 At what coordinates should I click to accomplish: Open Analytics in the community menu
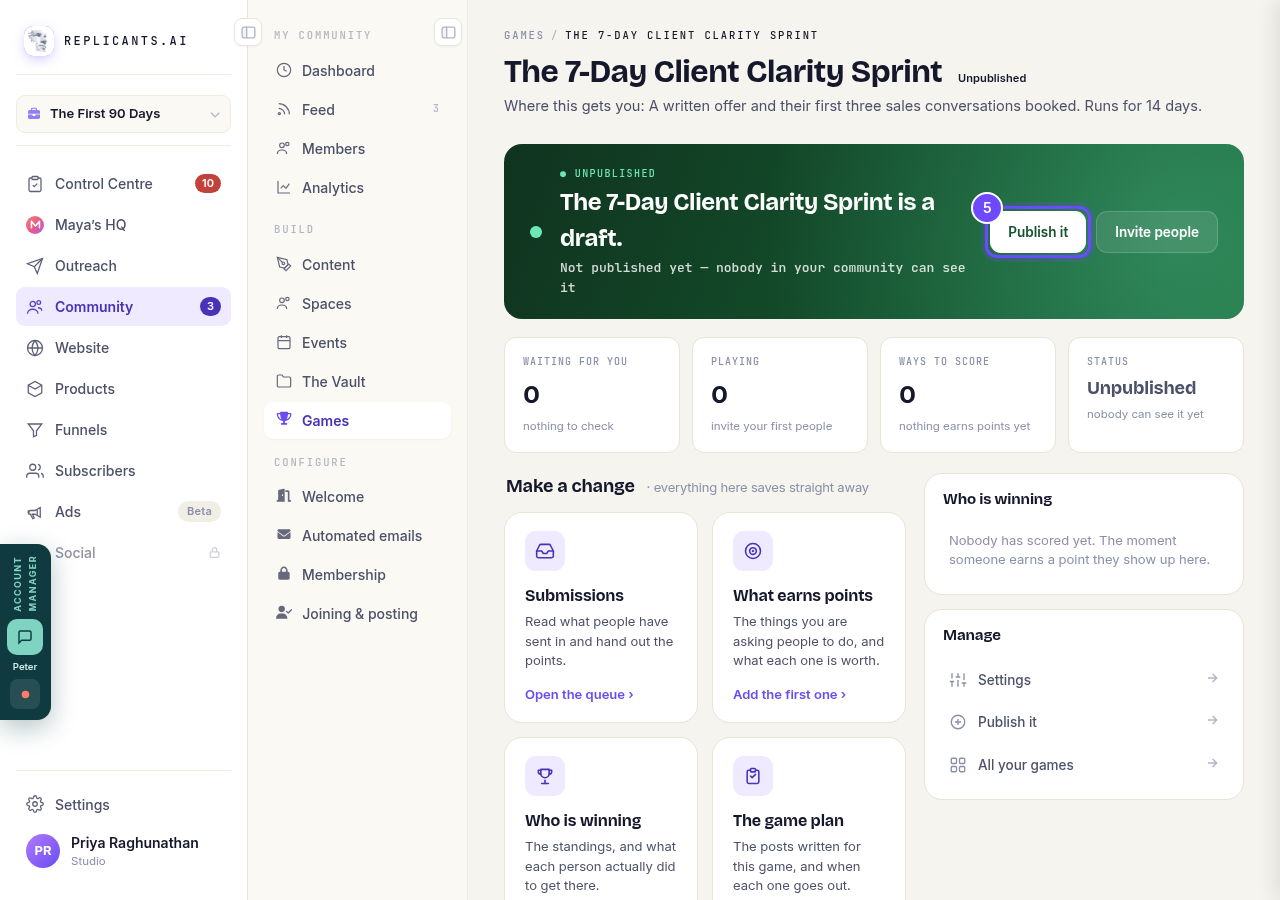click(x=357, y=188)
